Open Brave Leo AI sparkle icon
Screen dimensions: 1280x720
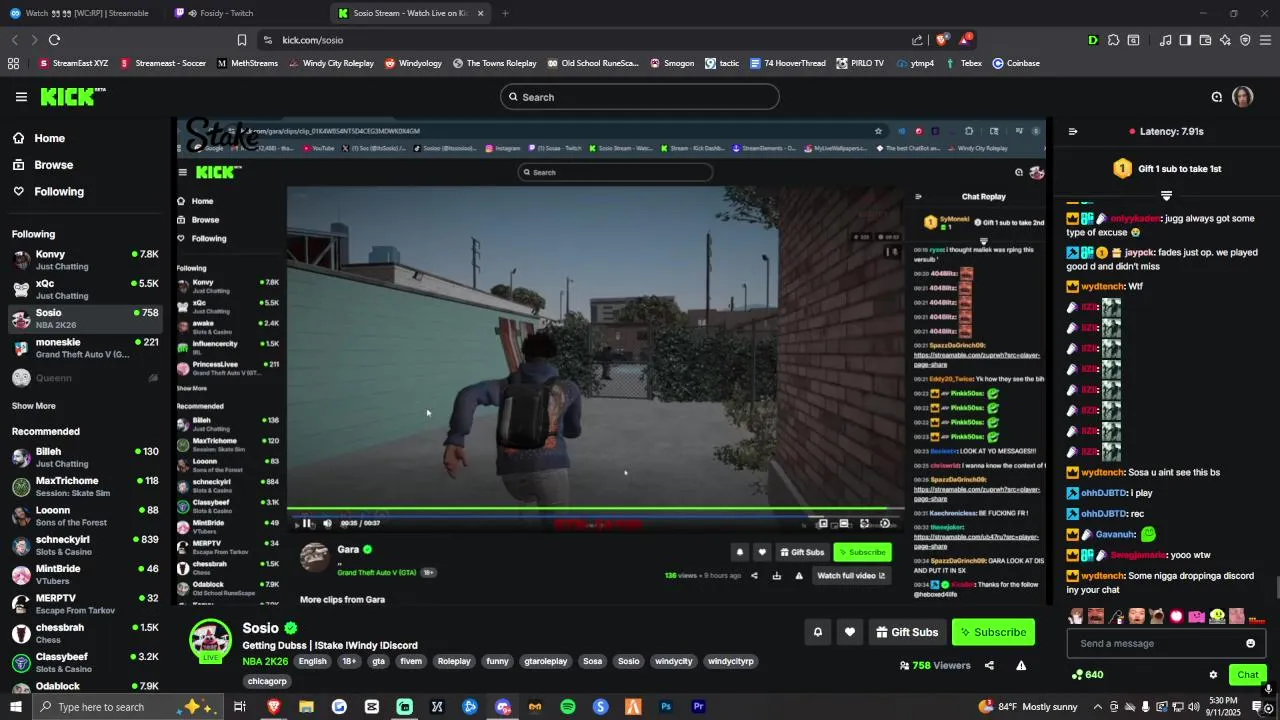pyautogui.click(x=1225, y=40)
